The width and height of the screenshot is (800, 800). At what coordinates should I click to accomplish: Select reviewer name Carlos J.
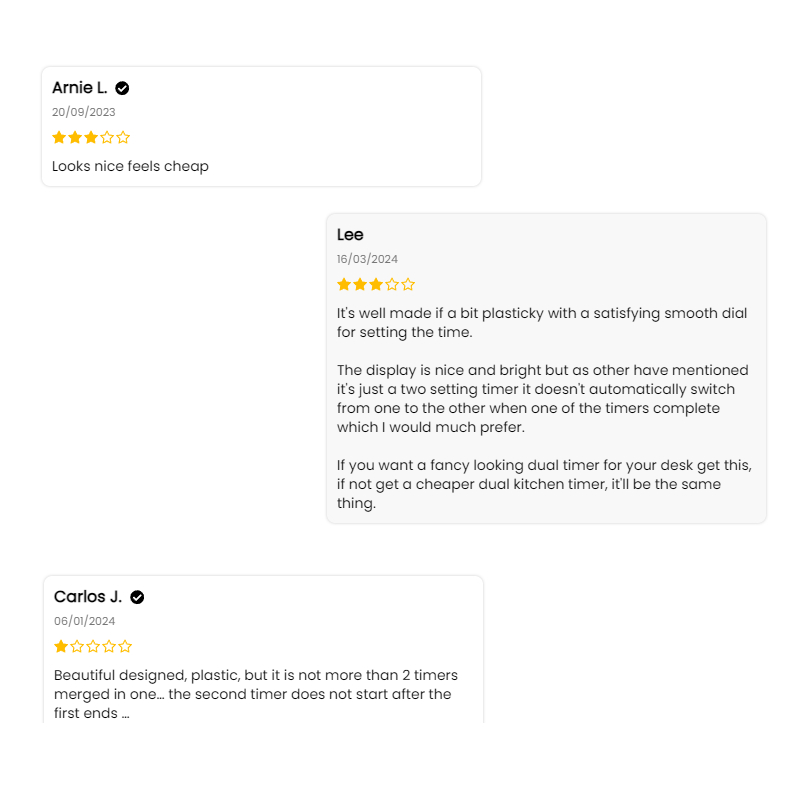coord(88,596)
